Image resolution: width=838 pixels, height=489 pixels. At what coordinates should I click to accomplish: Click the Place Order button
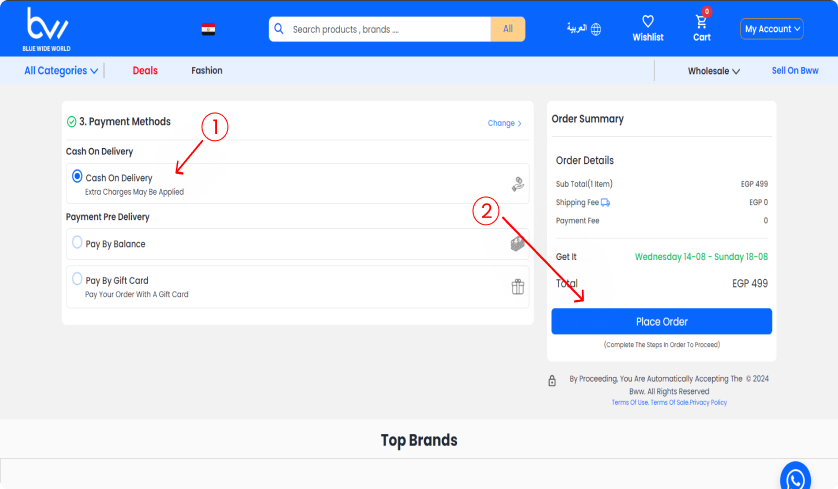tap(662, 321)
